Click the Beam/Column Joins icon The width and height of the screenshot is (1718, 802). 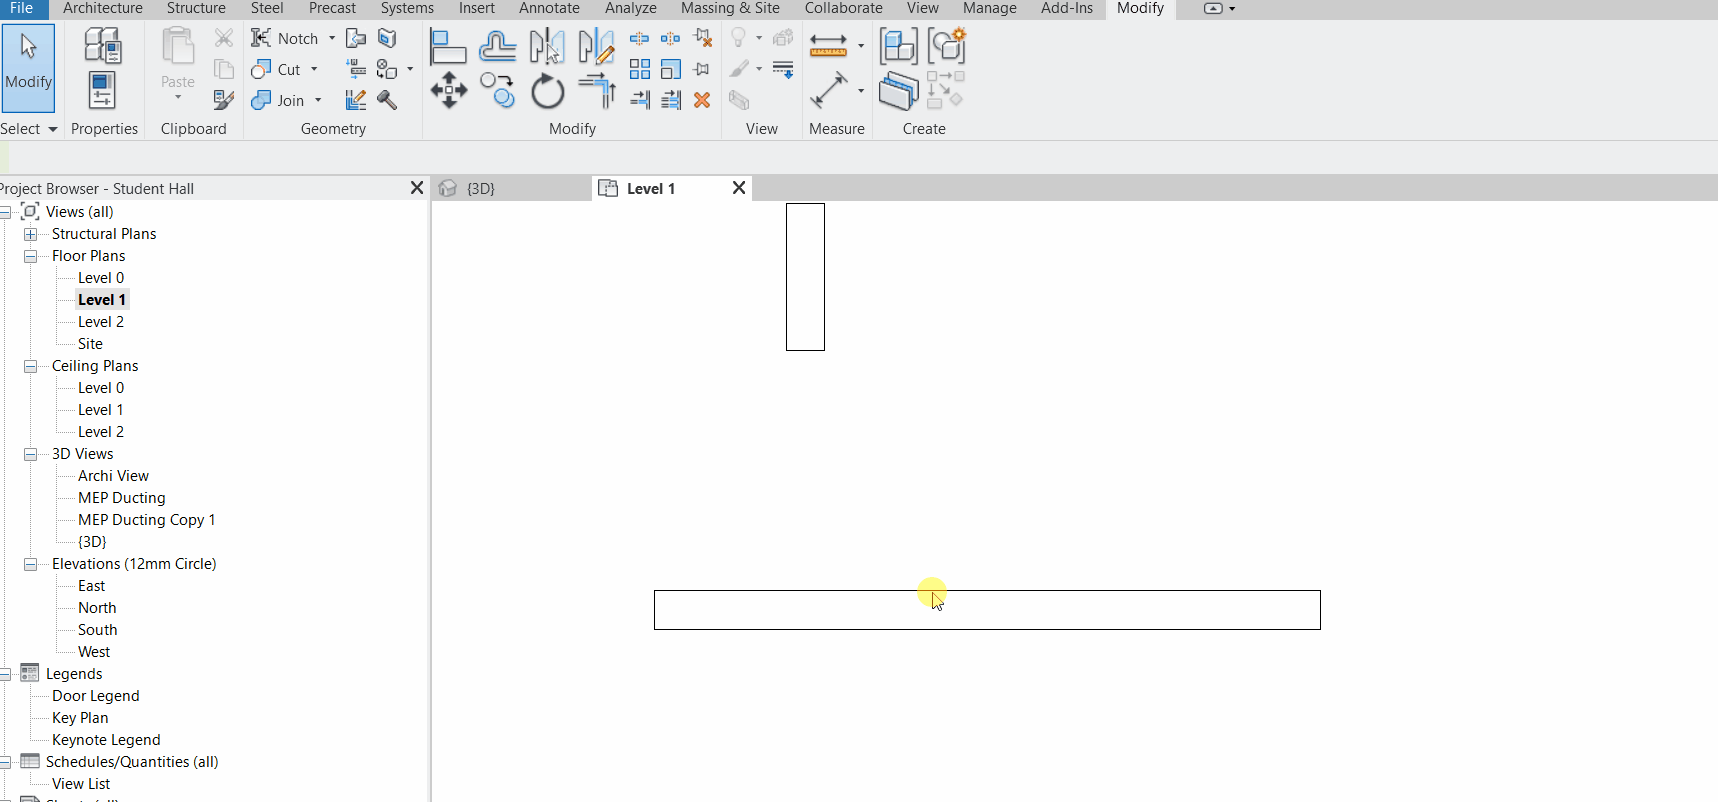(x=356, y=69)
